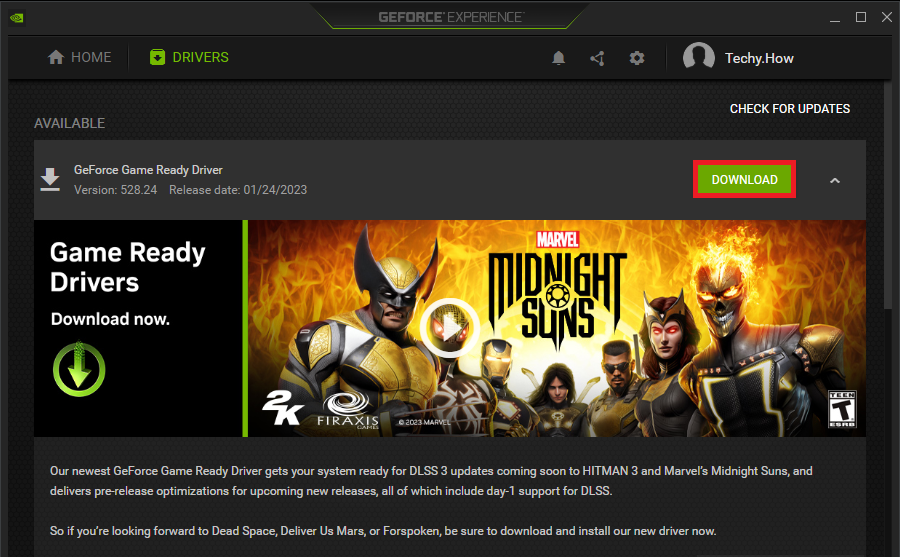Select the Release date: 01/24/2023 text

point(238,190)
